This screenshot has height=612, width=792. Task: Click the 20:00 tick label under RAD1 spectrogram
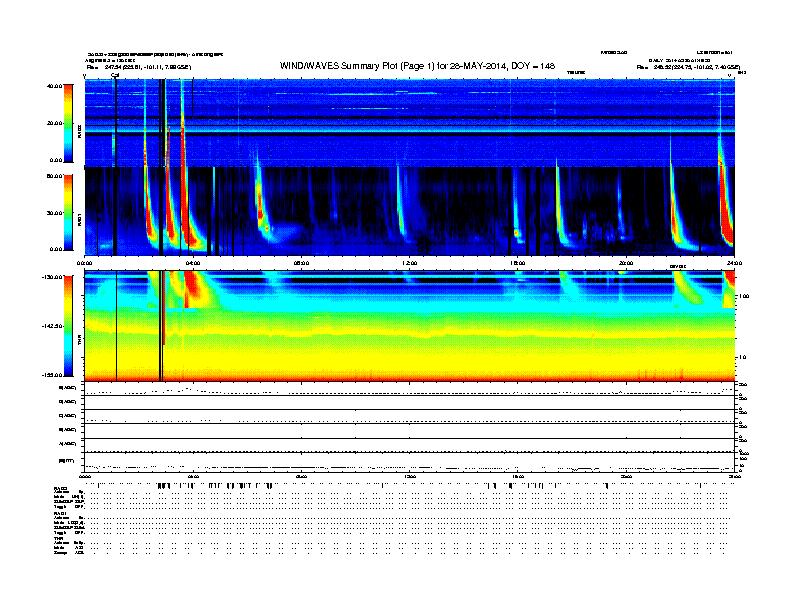(626, 263)
